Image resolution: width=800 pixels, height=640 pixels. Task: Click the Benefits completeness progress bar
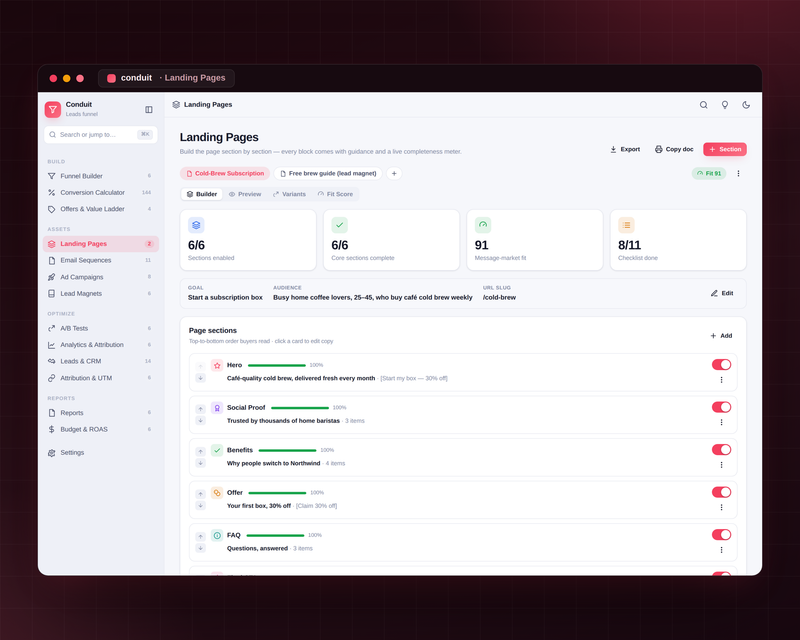(x=287, y=450)
